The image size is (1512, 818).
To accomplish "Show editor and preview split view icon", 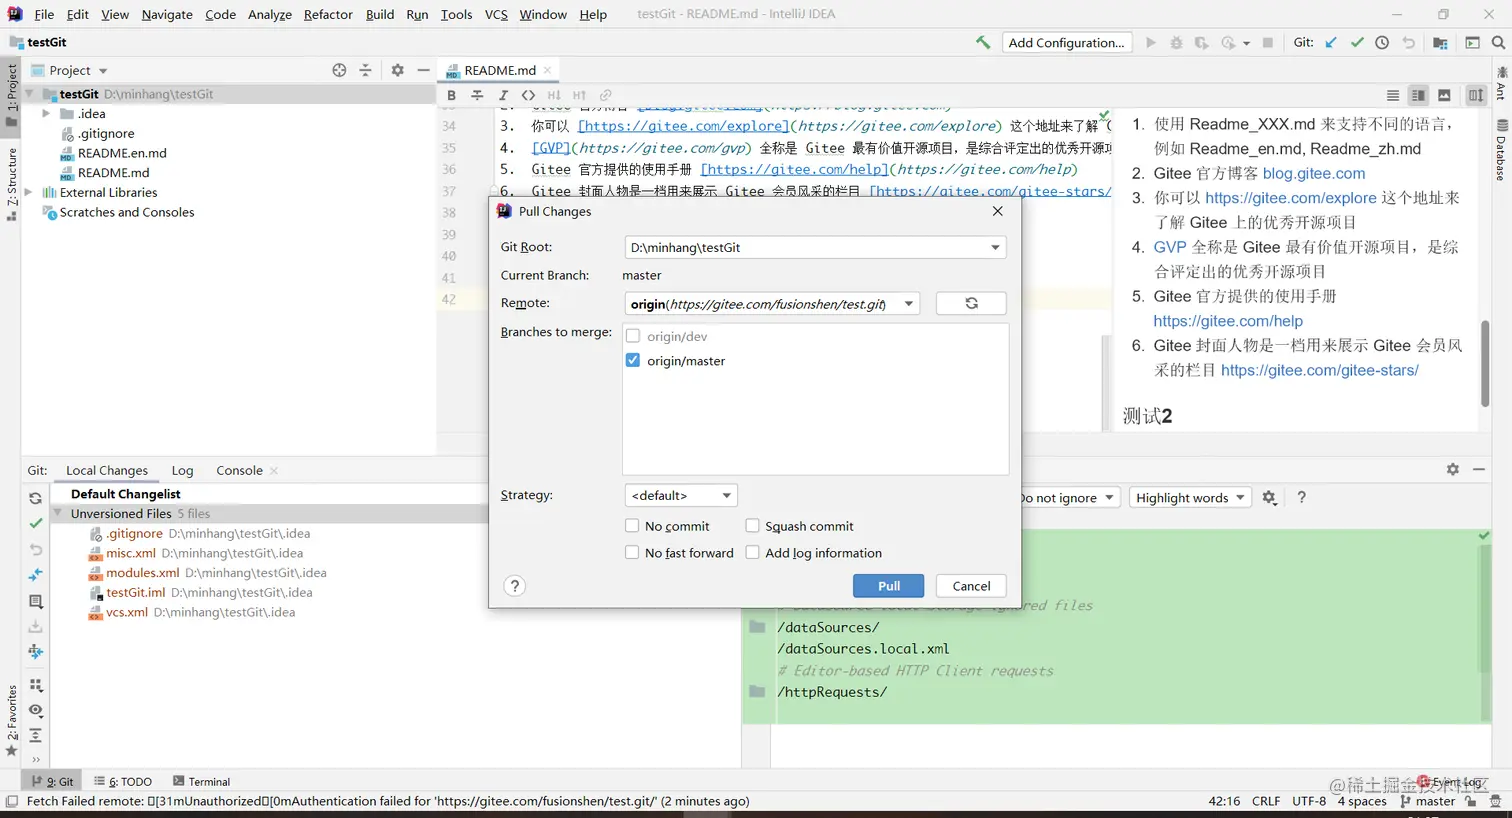I will click(x=1418, y=95).
